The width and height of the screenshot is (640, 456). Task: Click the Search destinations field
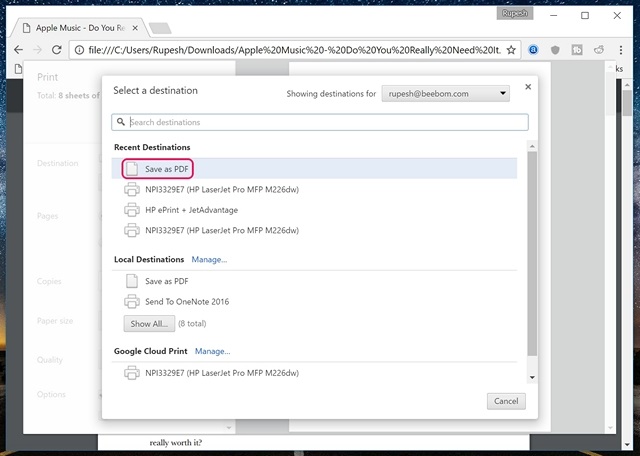coord(320,122)
